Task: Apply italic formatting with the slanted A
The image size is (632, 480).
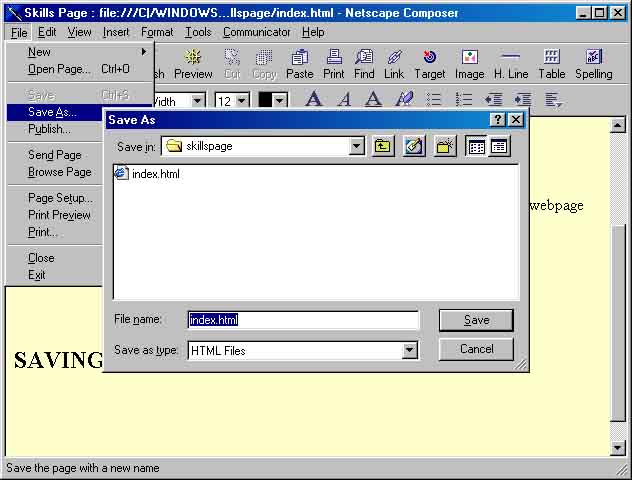Action: (x=344, y=99)
